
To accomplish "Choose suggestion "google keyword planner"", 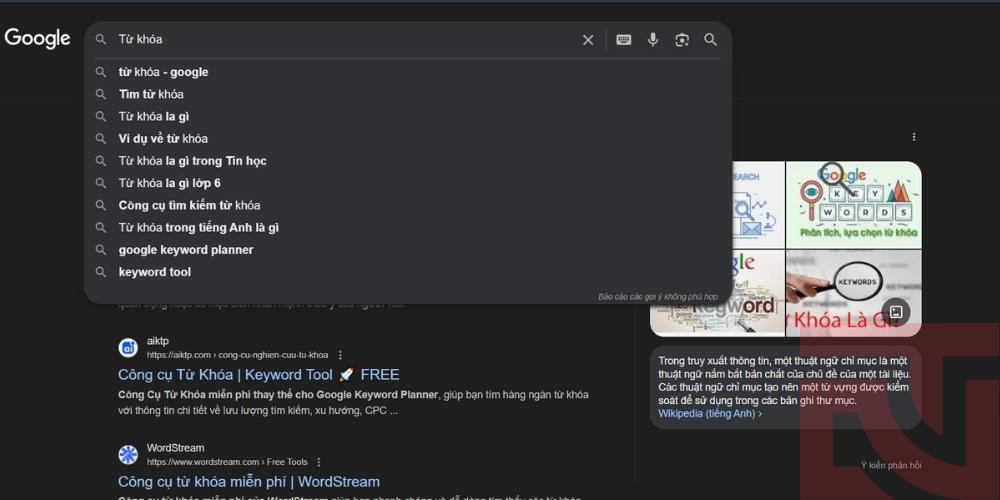I will pos(408,250).
